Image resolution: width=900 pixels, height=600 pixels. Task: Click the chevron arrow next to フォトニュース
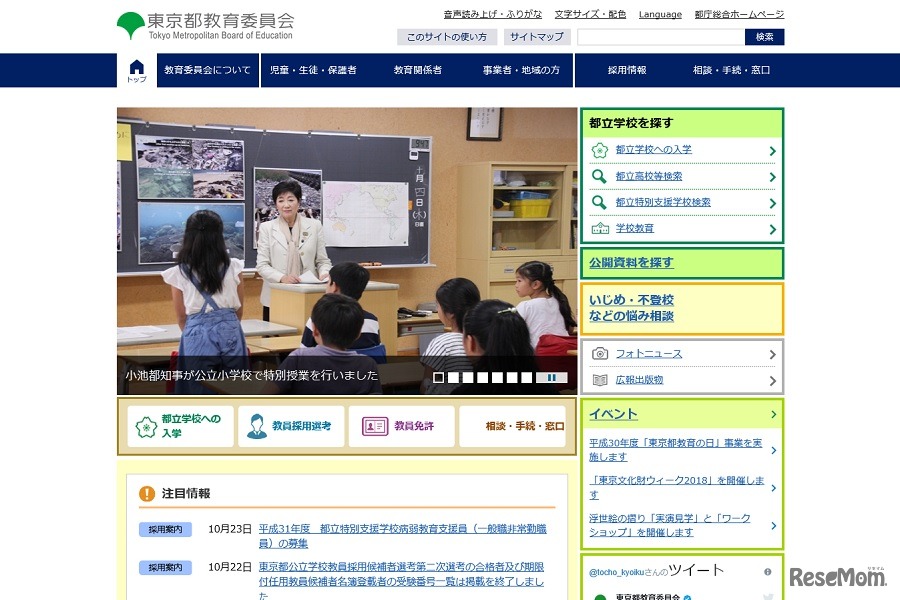coord(773,354)
